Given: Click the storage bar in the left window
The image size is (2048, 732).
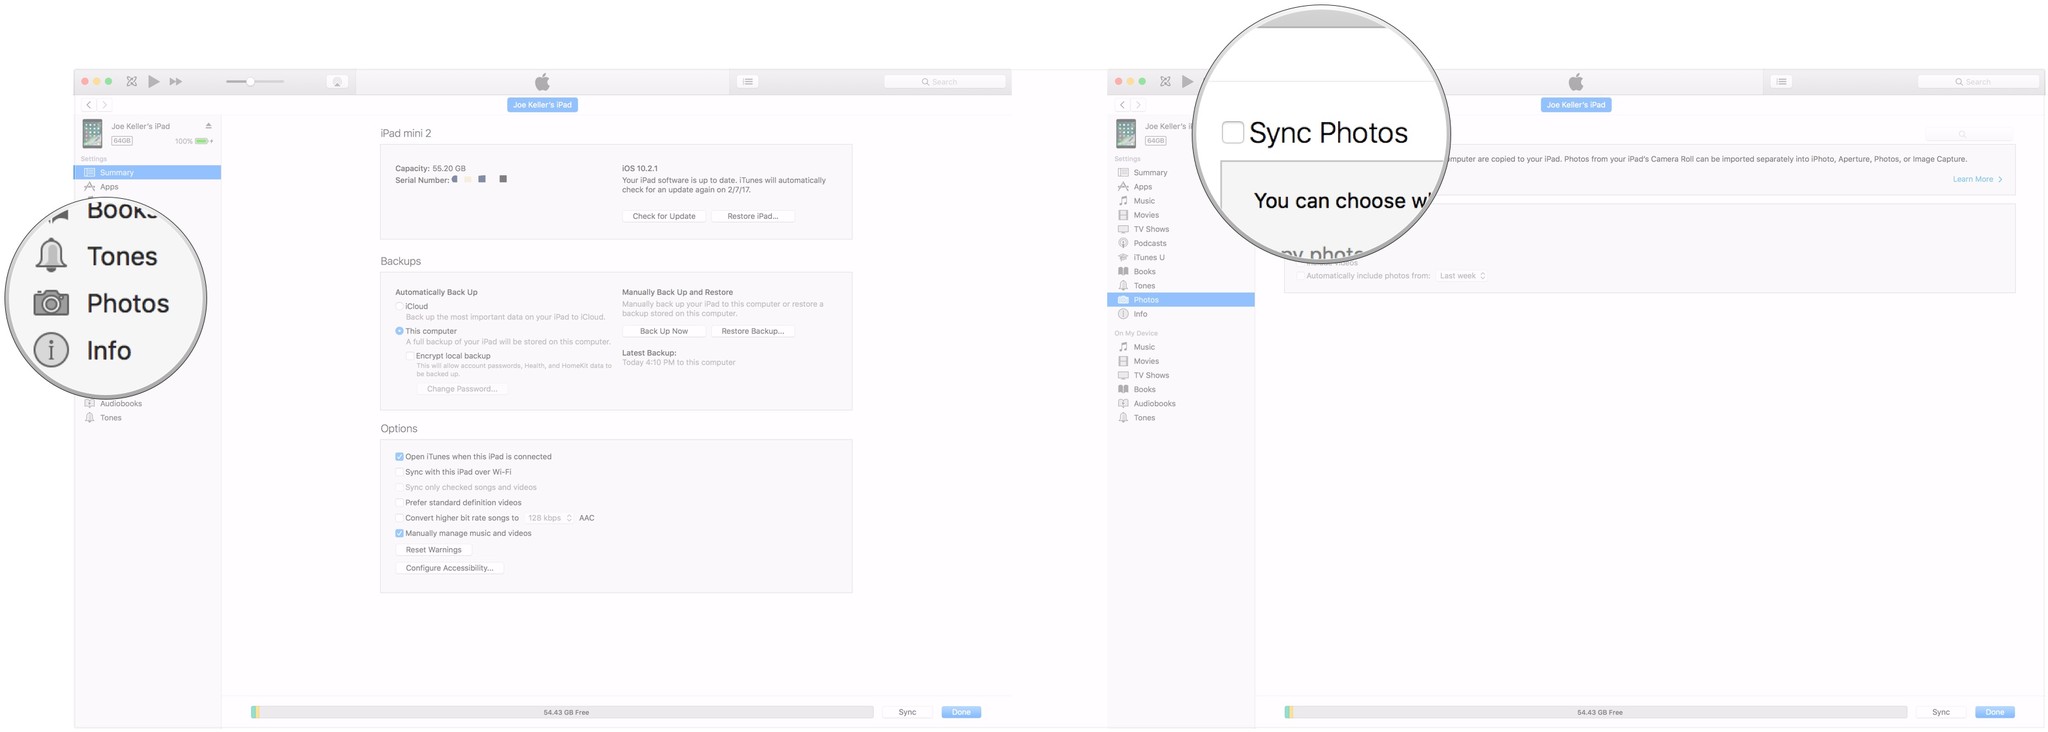Looking at the screenshot, I should 562,712.
